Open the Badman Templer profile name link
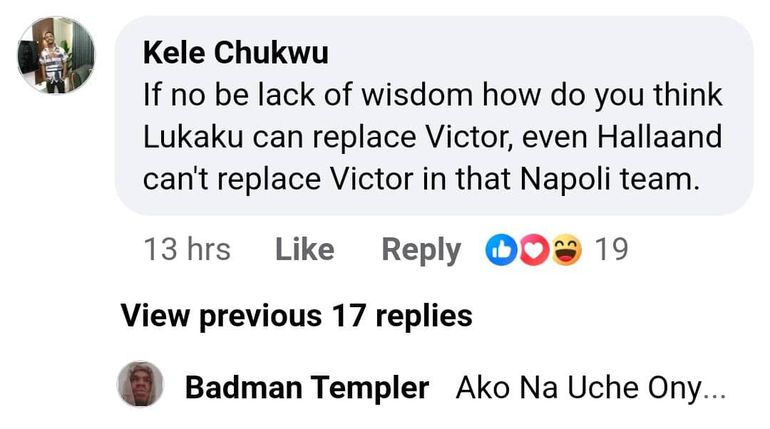 pyautogui.click(x=307, y=387)
